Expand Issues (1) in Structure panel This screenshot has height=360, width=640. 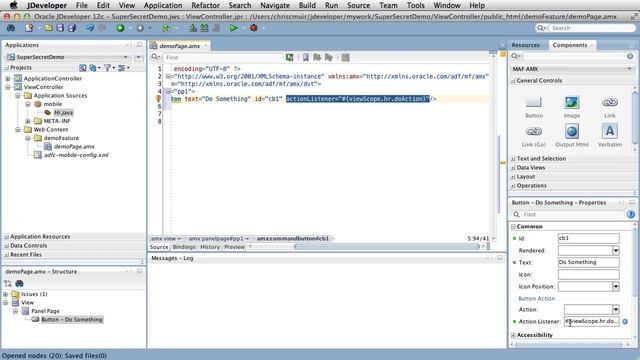pos(6,294)
